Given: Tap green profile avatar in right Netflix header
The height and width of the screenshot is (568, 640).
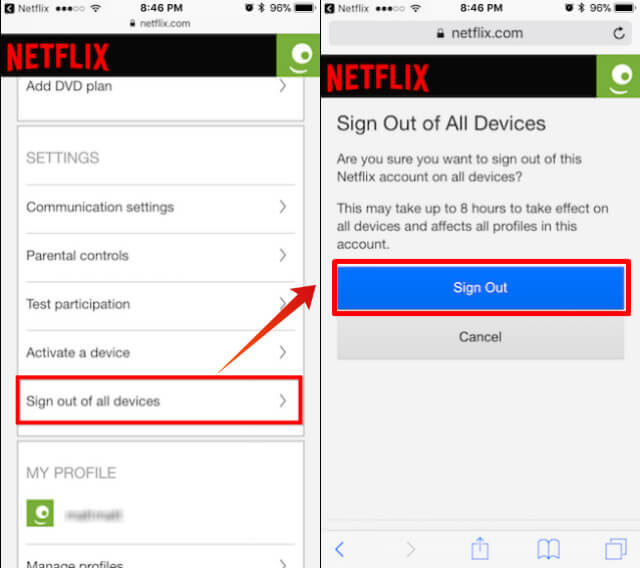Looking at the screenshot, I should click(x=618, y=76).
